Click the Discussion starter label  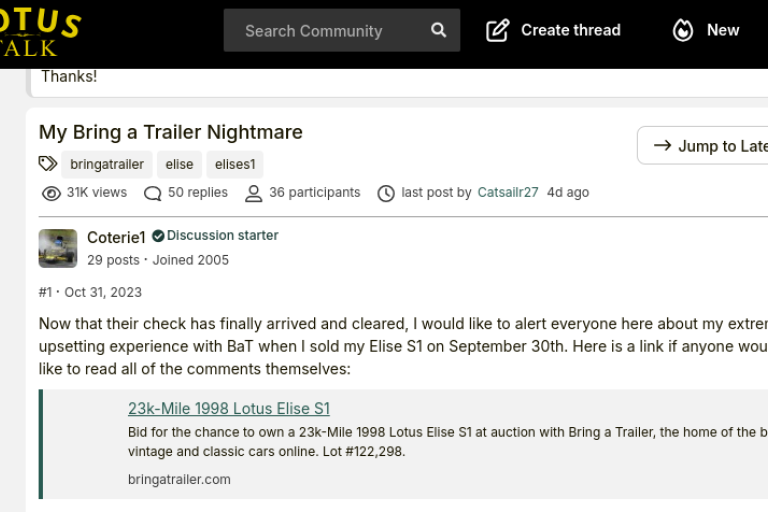(x=222, y=235)
